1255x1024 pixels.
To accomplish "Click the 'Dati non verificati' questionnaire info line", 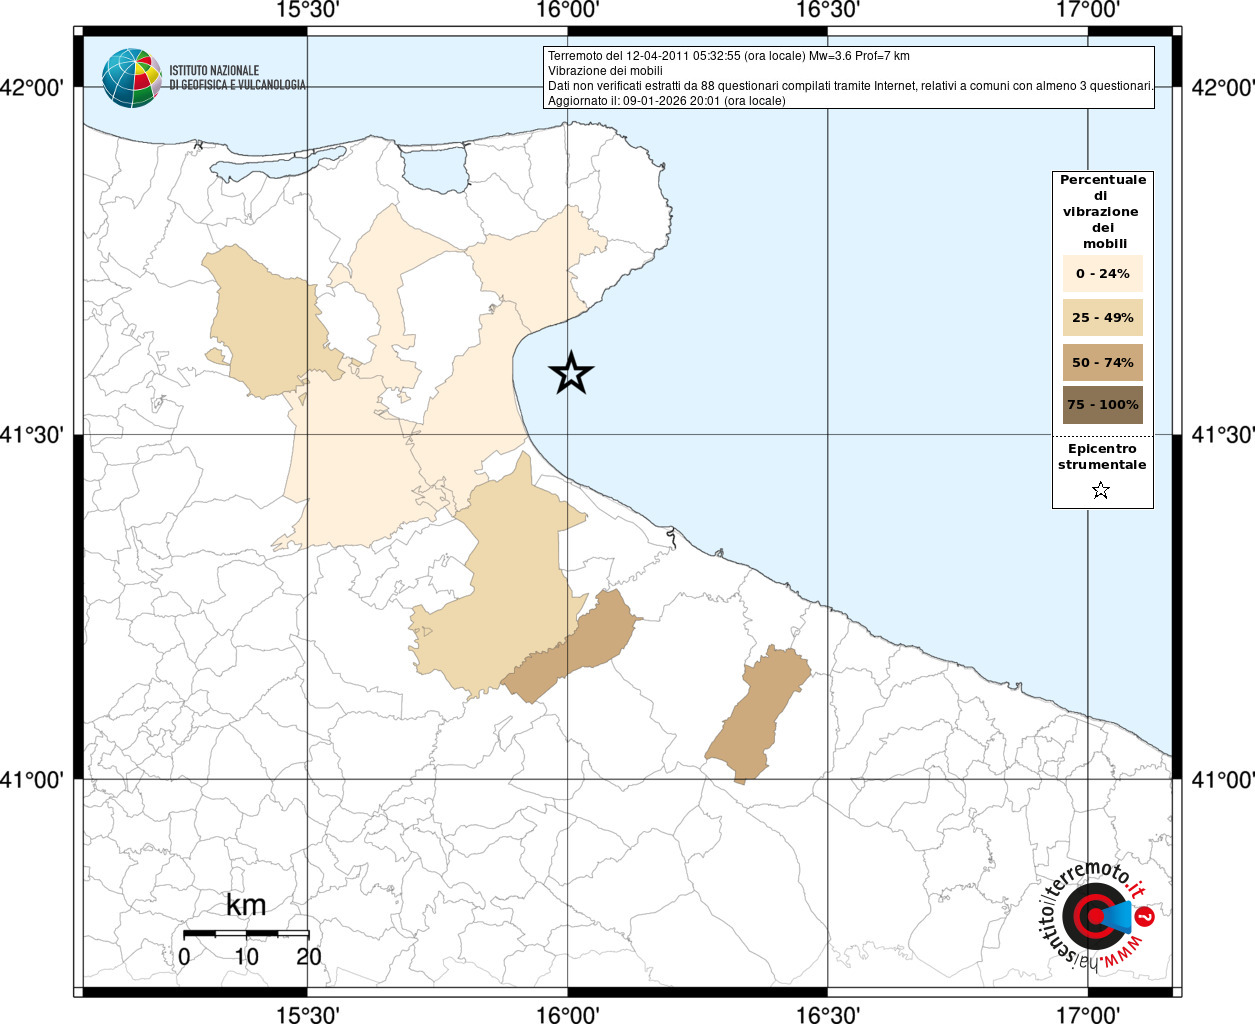I will [x=850, y=86].
